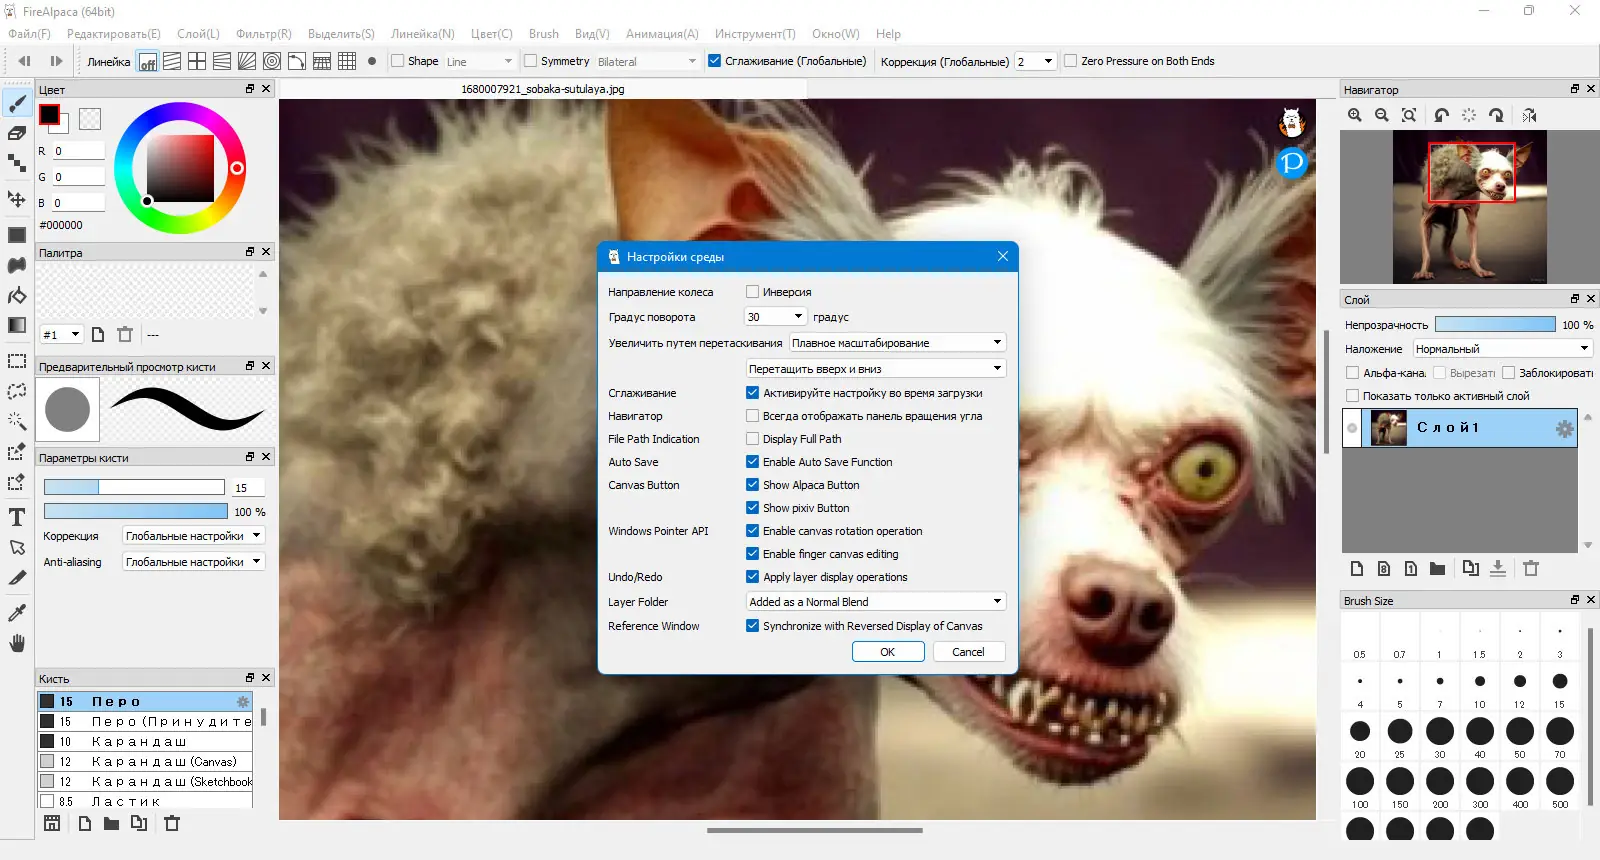The image size is (1600, 860).
Task: Toggle visibility of layer Слой1
Action: point(1352,428)
